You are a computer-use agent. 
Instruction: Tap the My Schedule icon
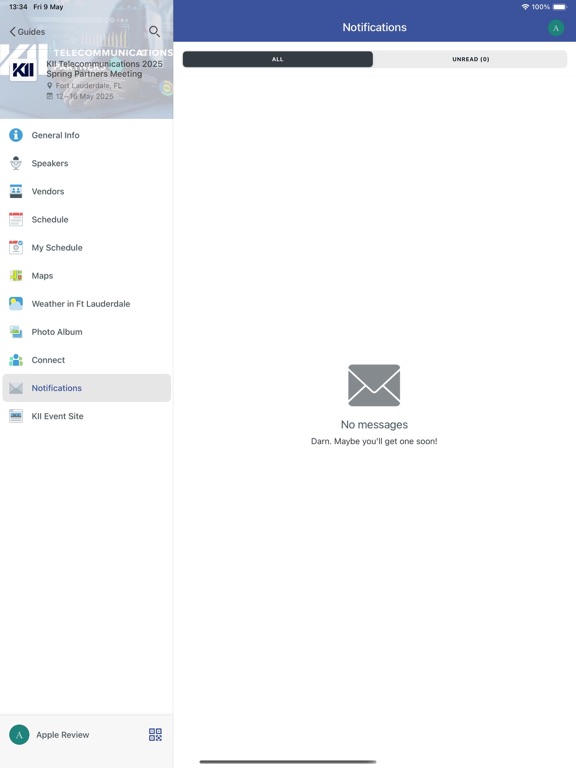(16, 247)
